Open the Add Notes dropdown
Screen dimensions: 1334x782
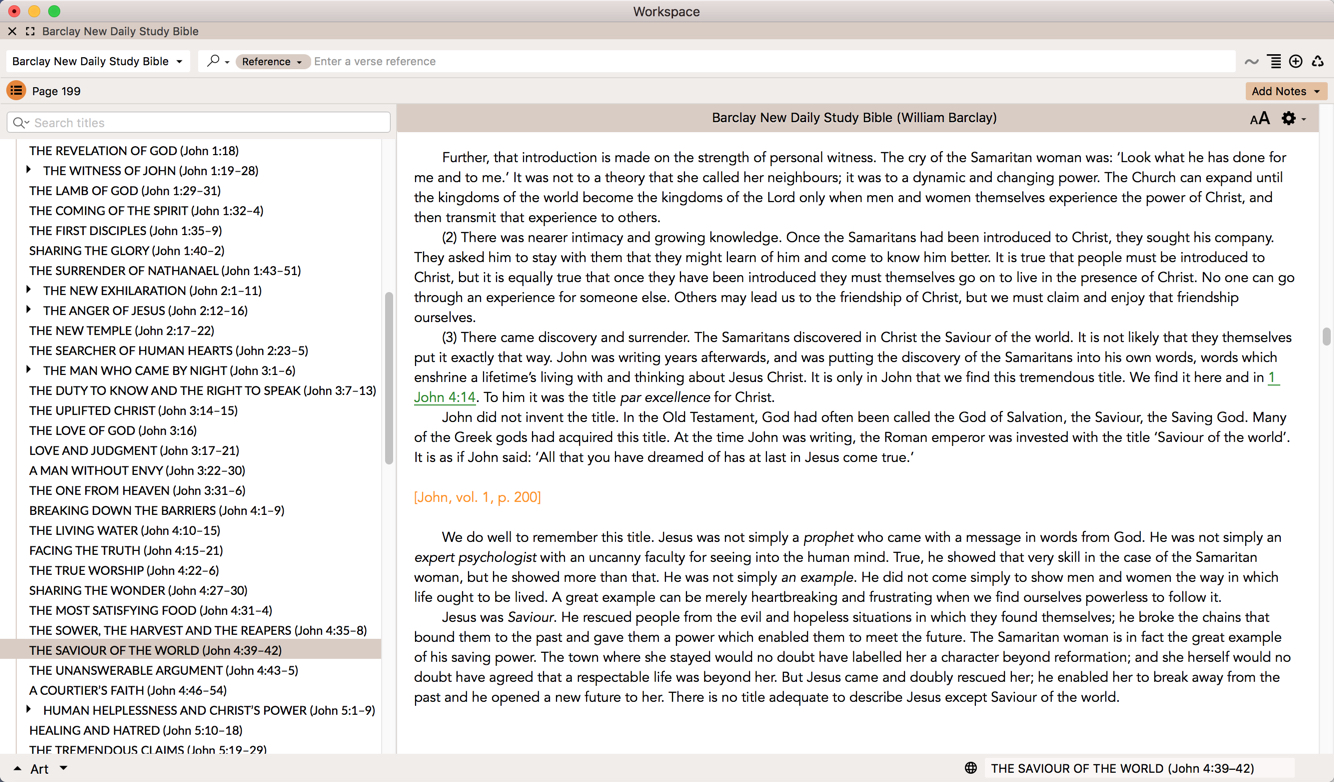(1286, 91)
